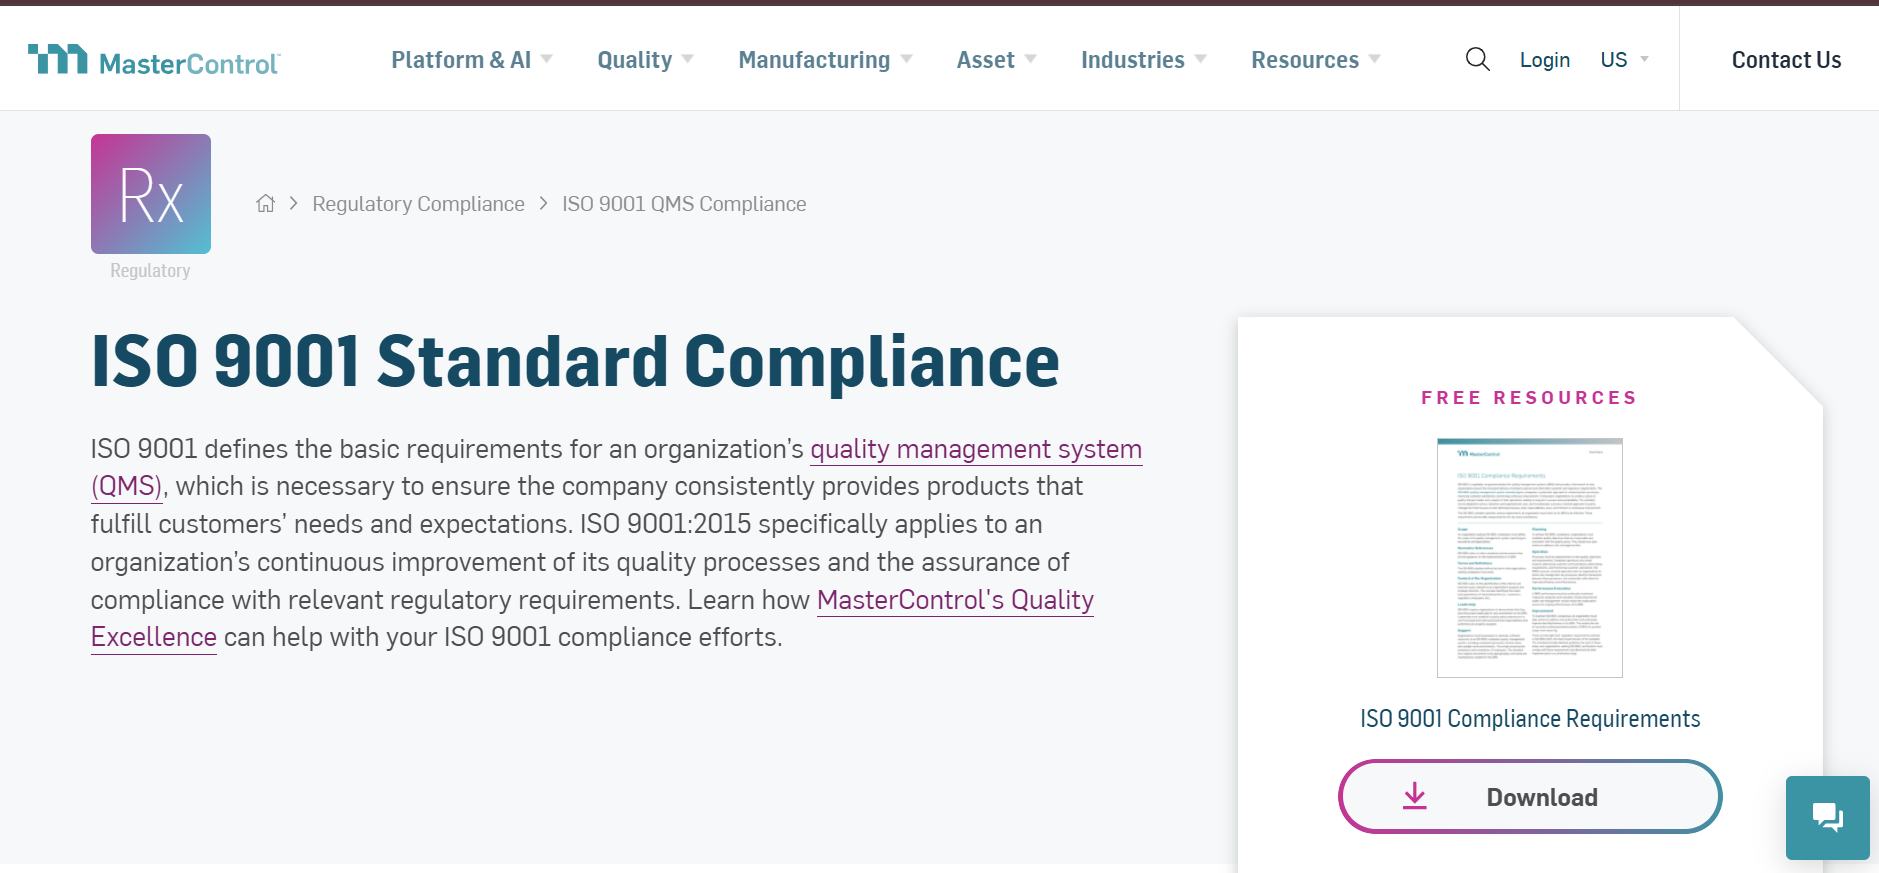Go to Regulatory Compliance breadcrumb
Image resolution: width=1879 pixels, height=873 pixels.
coord(418,204)
